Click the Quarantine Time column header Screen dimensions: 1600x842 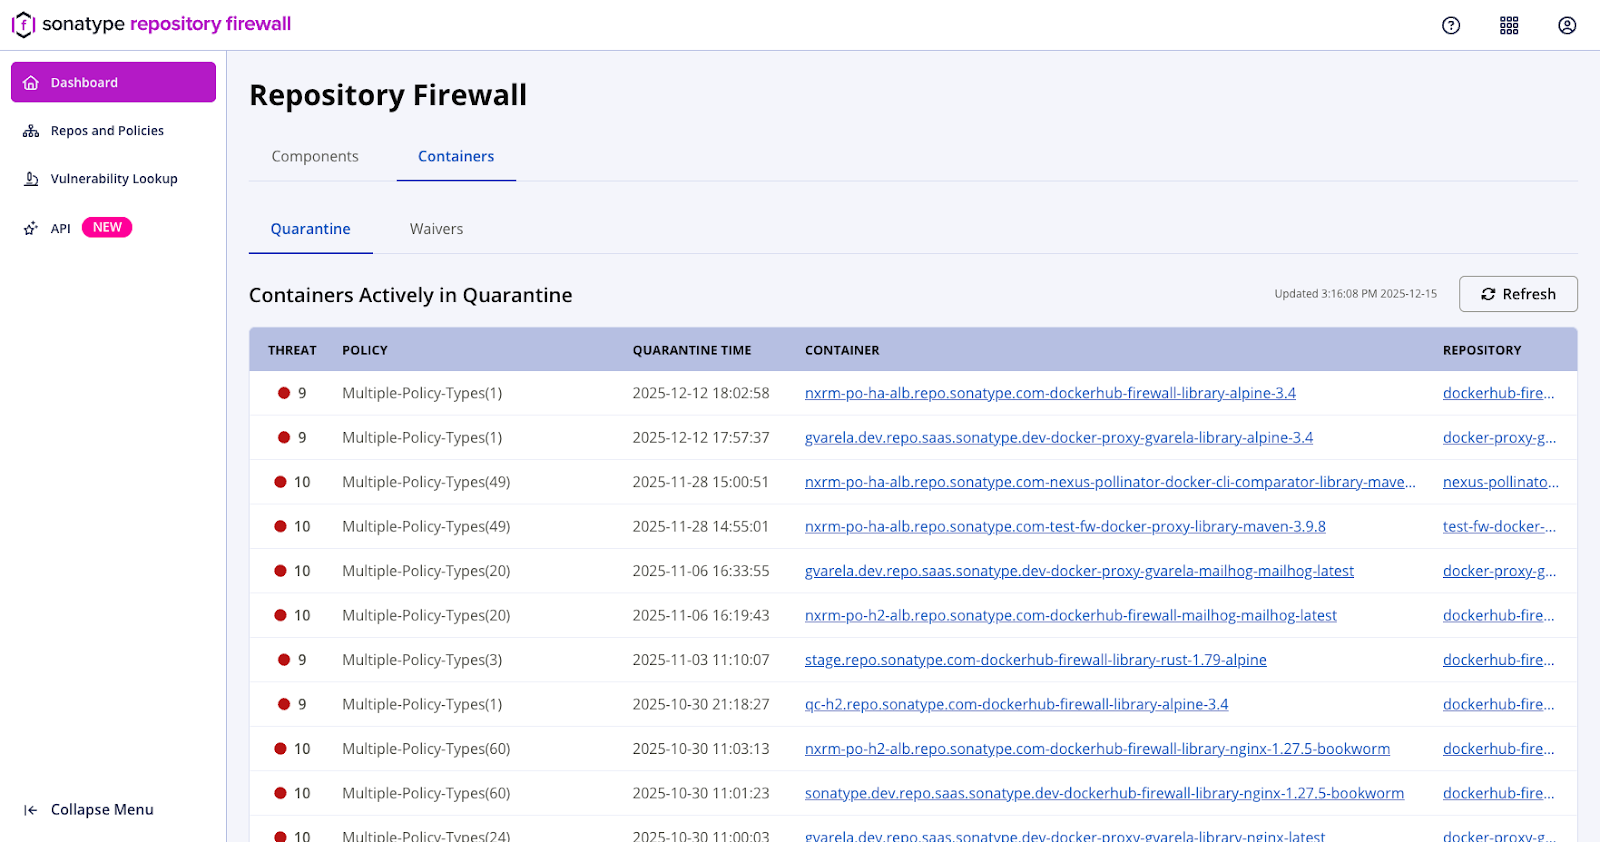[692, 350]
